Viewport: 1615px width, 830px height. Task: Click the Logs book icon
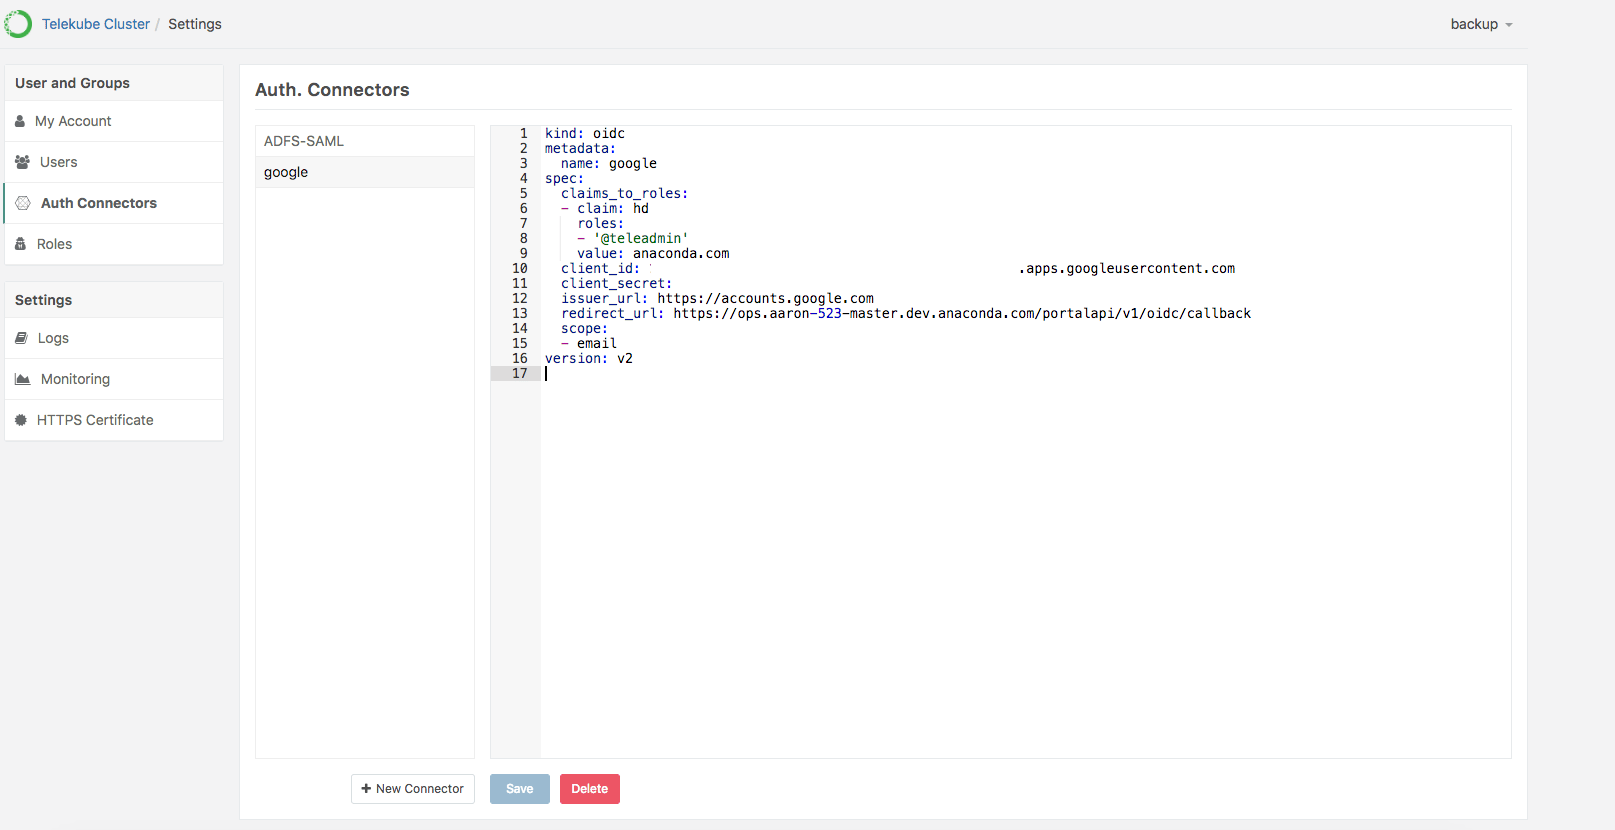tap(21, 338)
